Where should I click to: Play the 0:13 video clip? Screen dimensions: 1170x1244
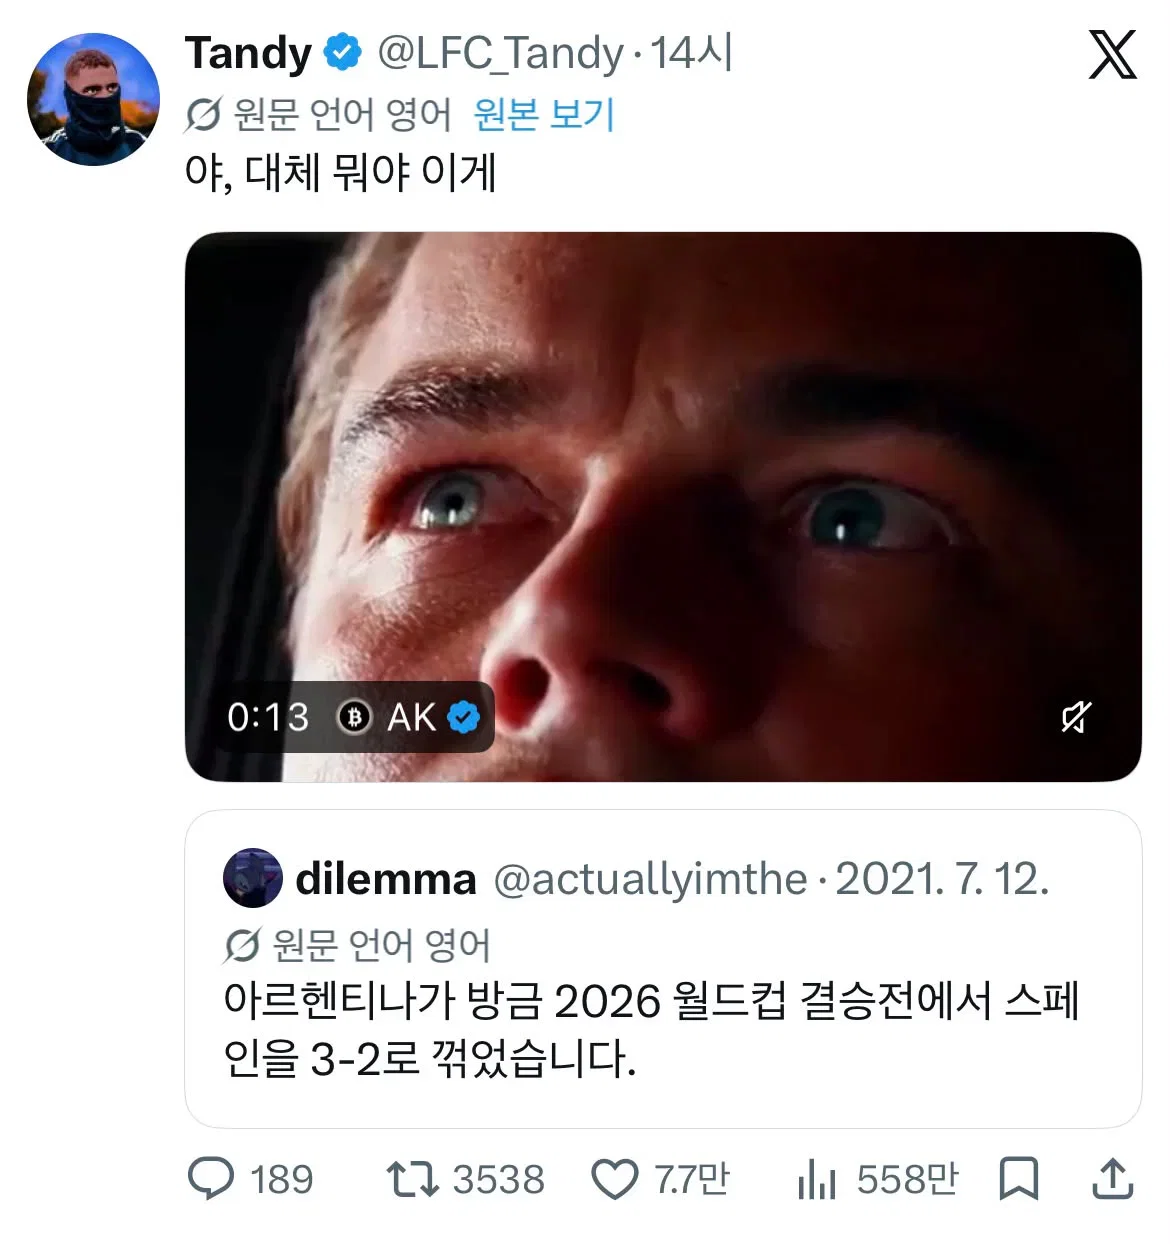[663, 506]
